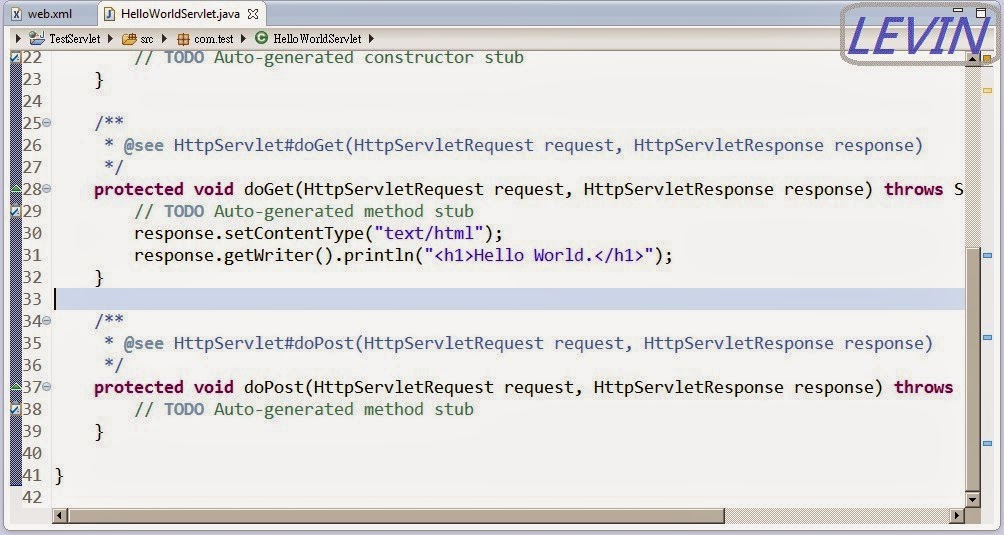Click the green class icon in breadcrumb
Image resolution: width=1004 pixels, height=535 pixels.
pos(261,38)
